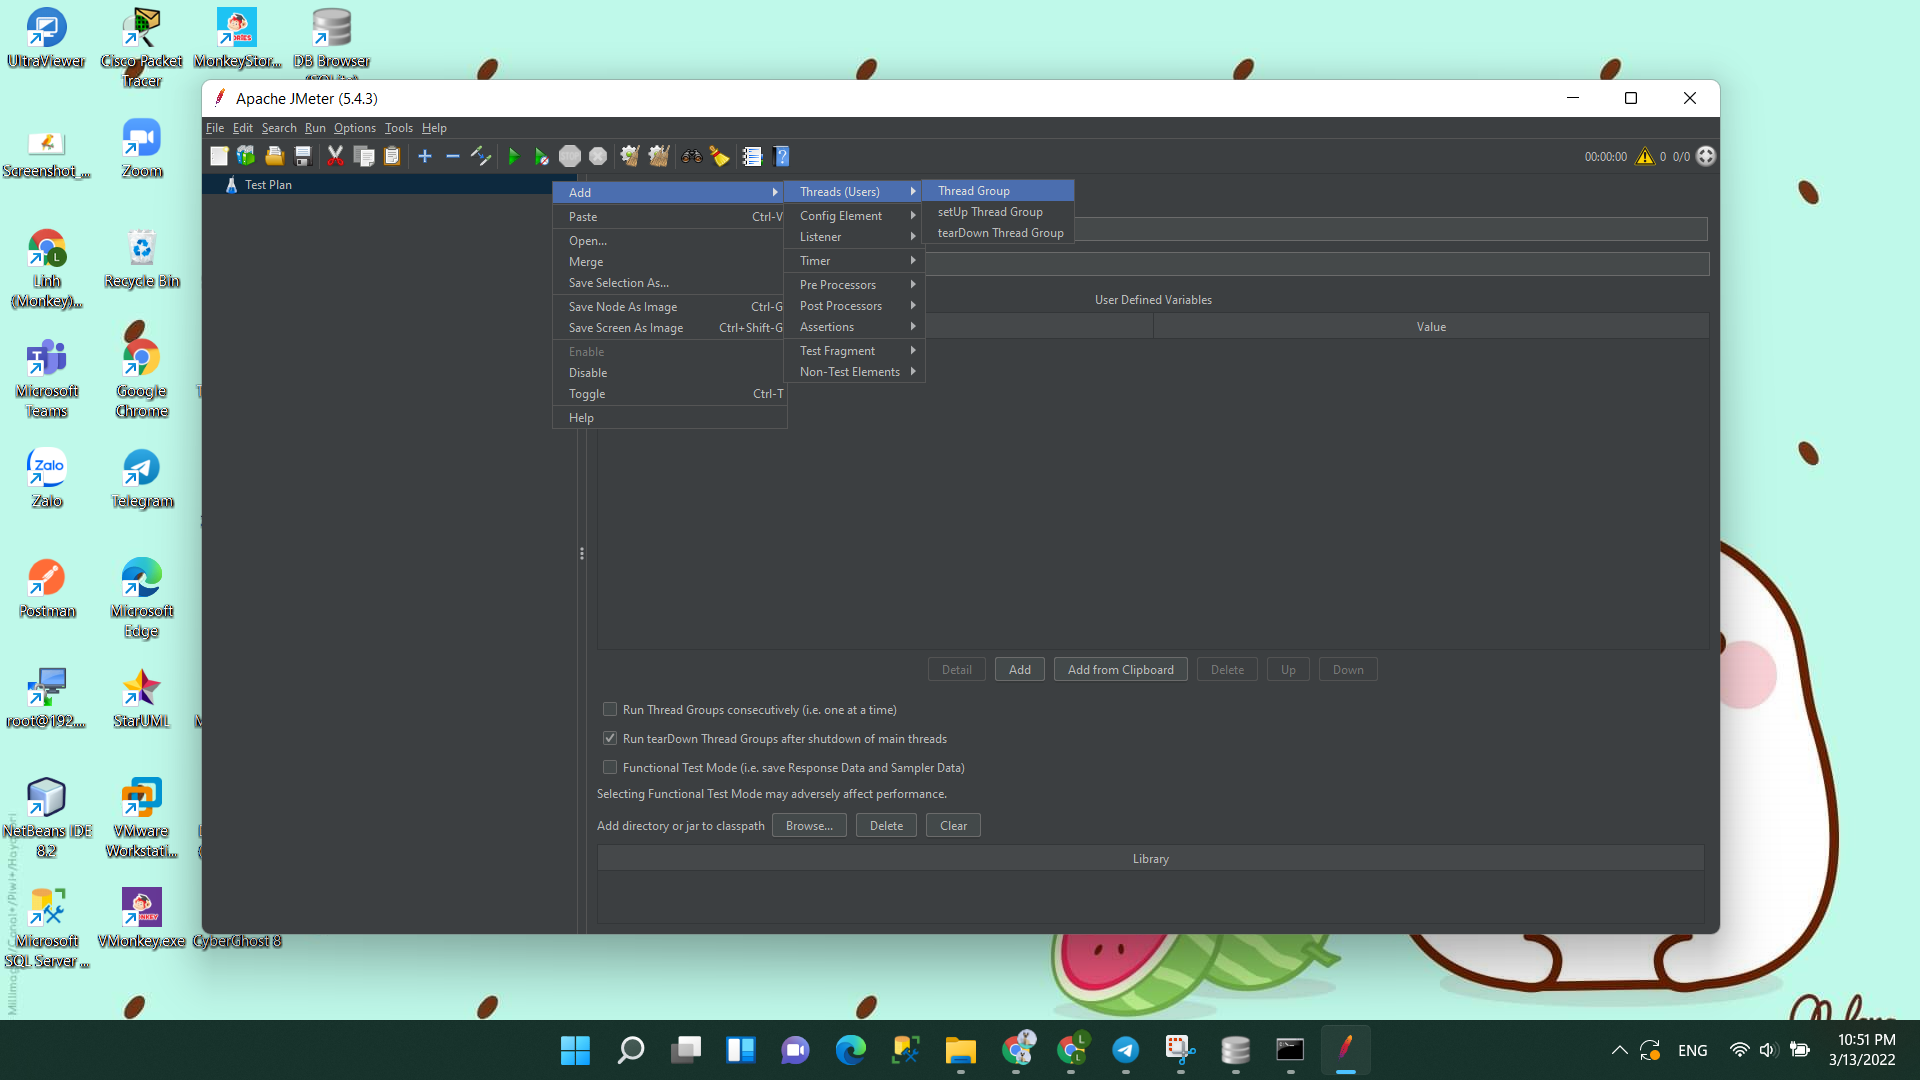Expand the Non-Test Elements submenu

854,371
